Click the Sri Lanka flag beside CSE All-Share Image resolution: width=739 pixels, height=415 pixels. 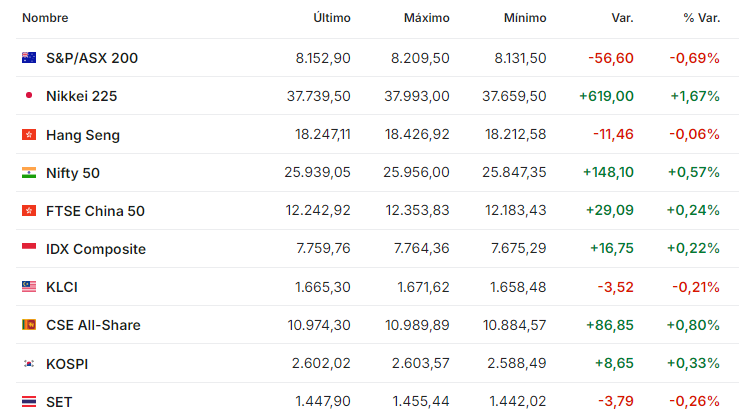tap(29, 325)
